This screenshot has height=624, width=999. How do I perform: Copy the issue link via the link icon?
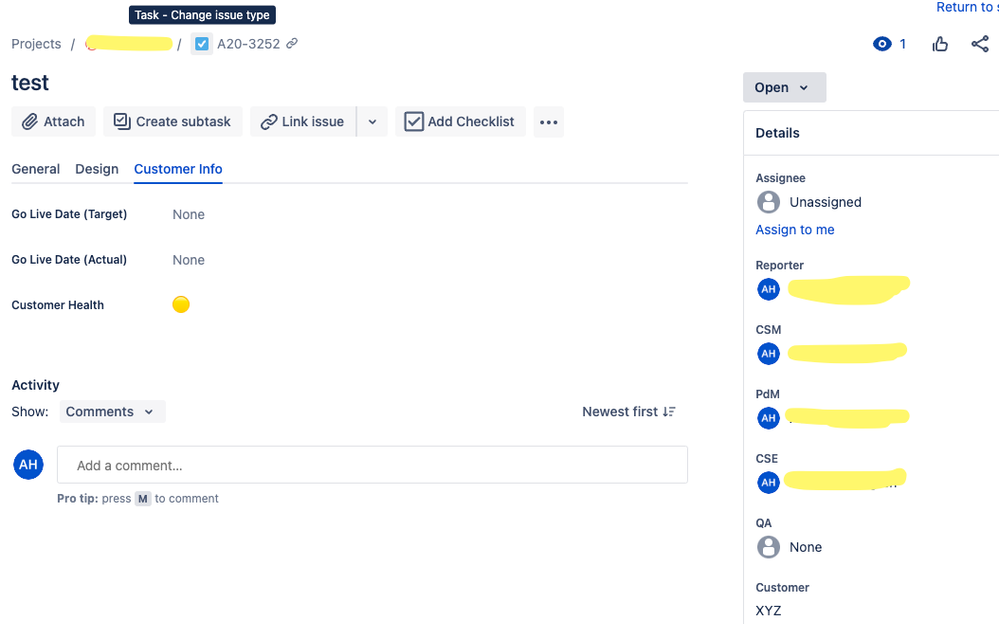coord(290,43)
